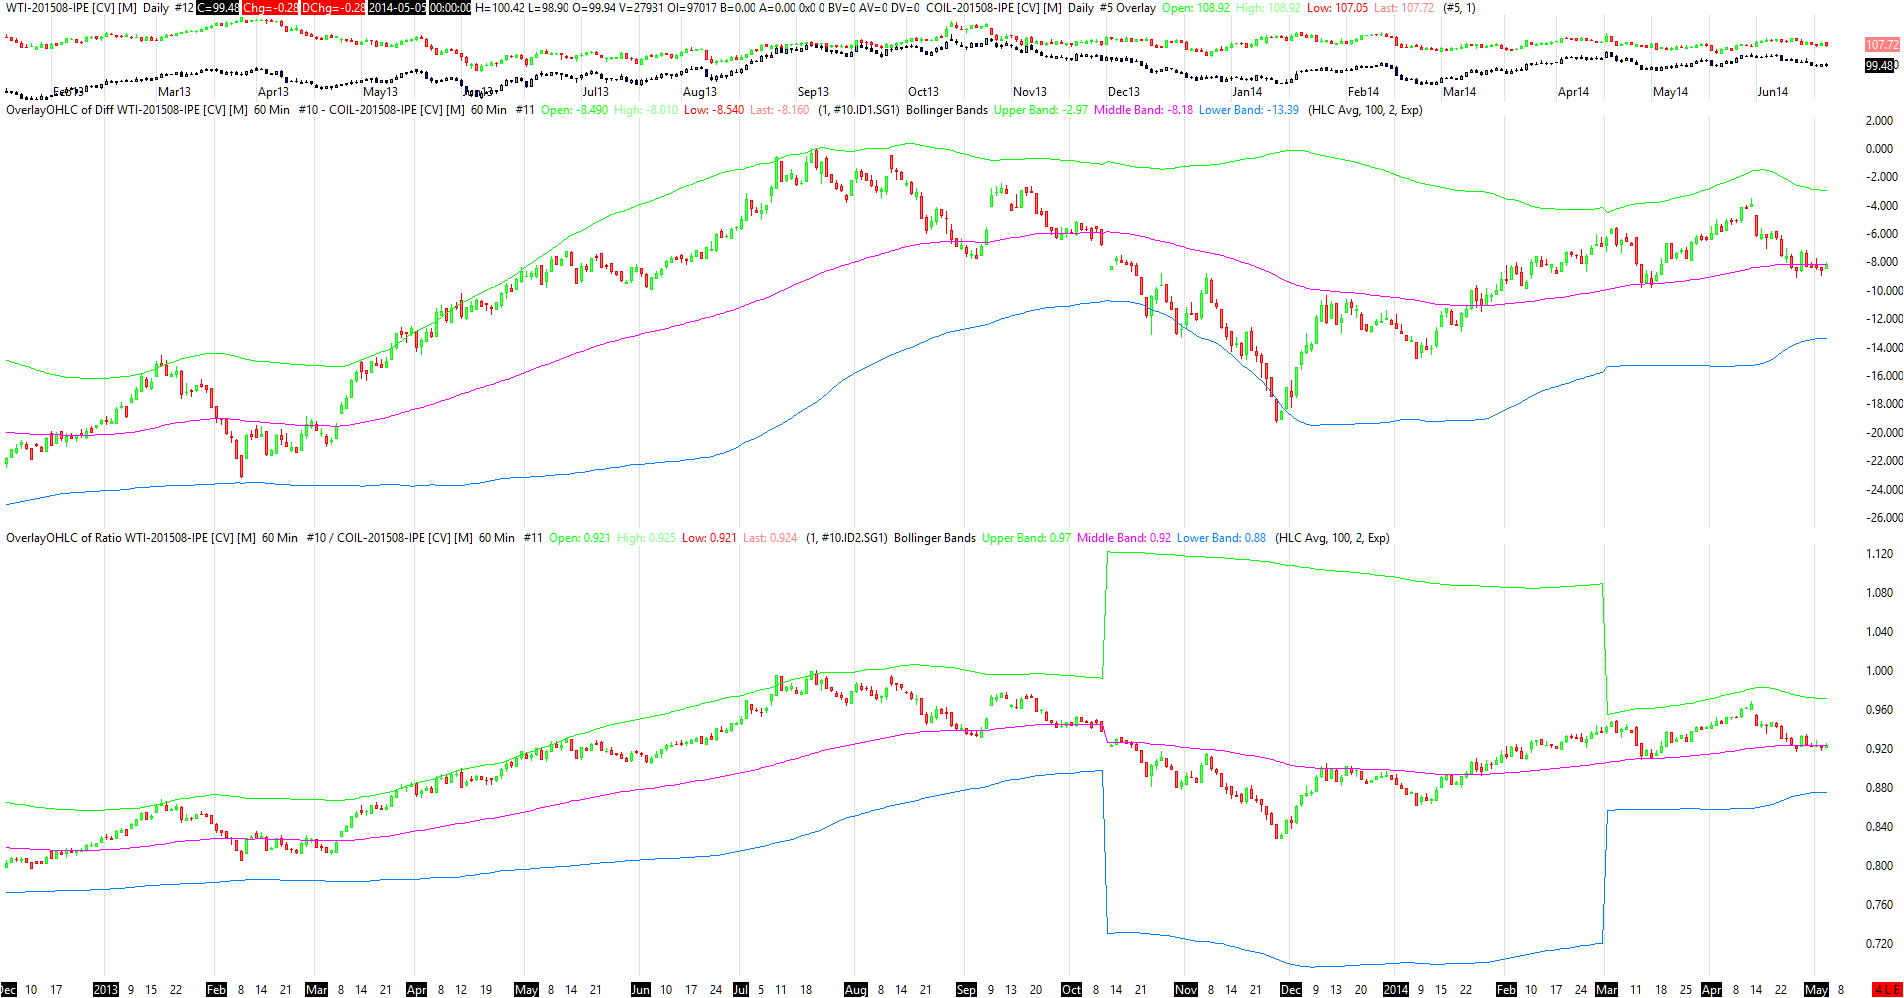Select the Jan14 date label in daily chart
The height and width of the screenshot is (998, 1904).
coord(1247,92)
